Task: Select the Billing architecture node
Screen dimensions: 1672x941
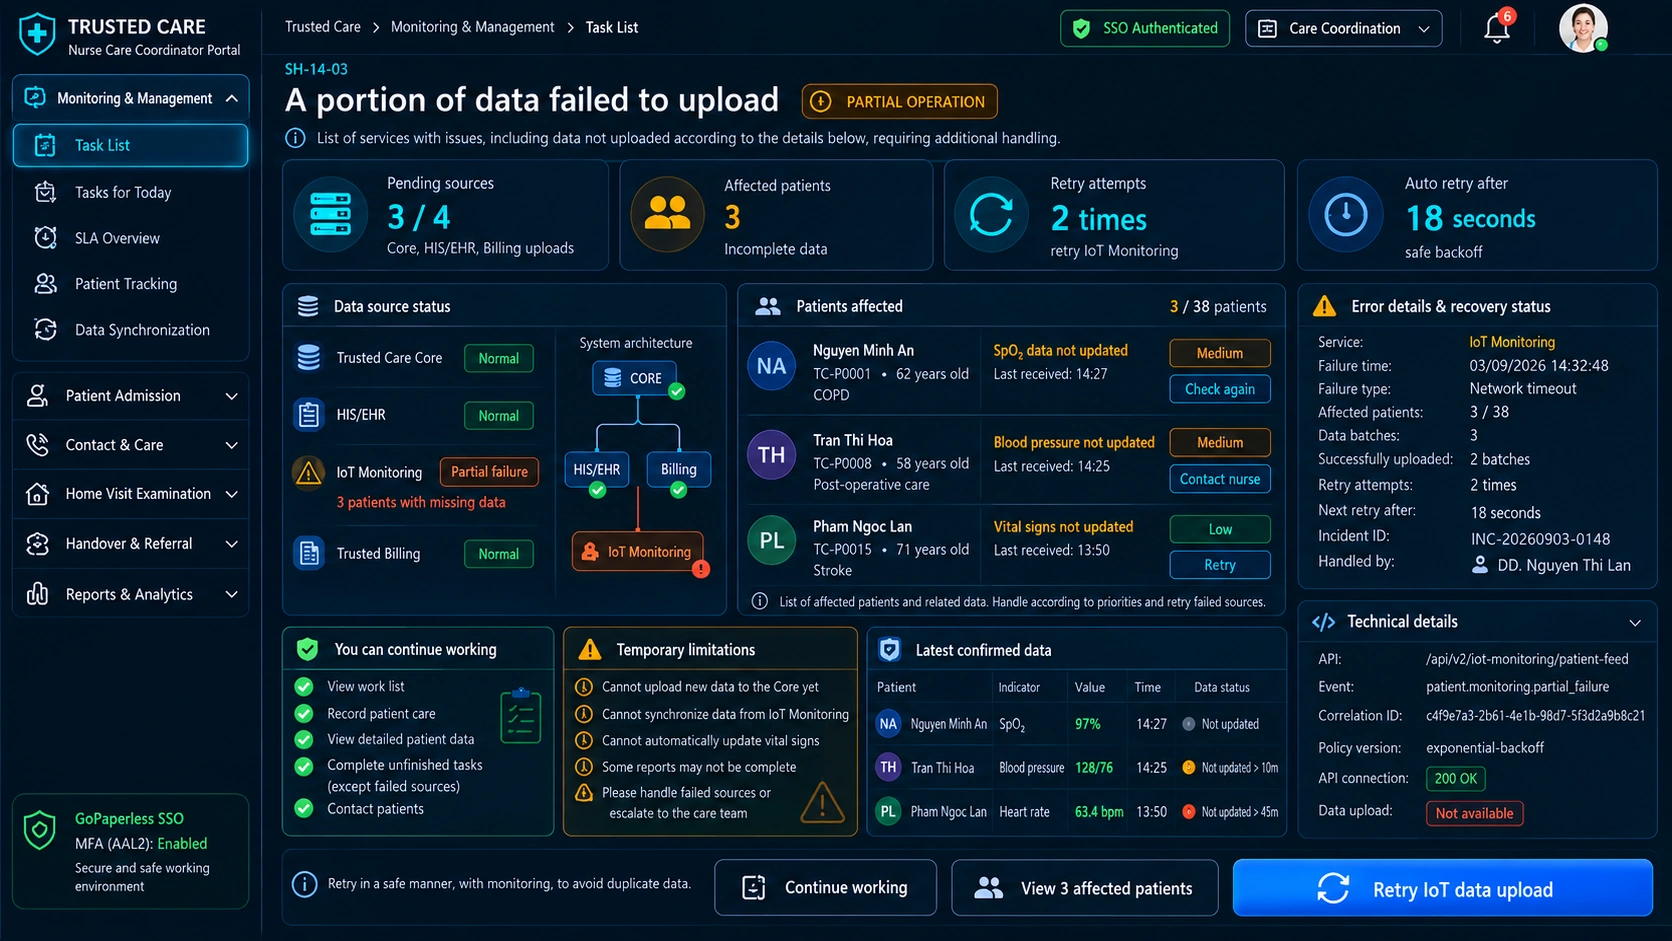Action: pyautogui.click(x=678, y=469)
